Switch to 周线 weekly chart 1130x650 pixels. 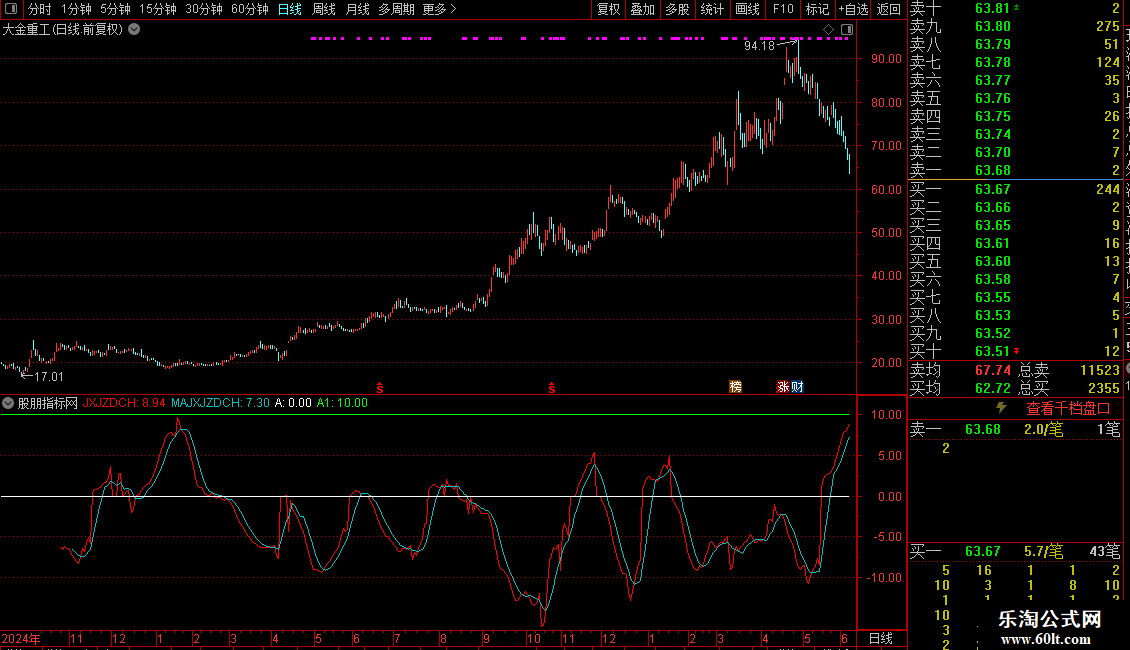(324, 9)
